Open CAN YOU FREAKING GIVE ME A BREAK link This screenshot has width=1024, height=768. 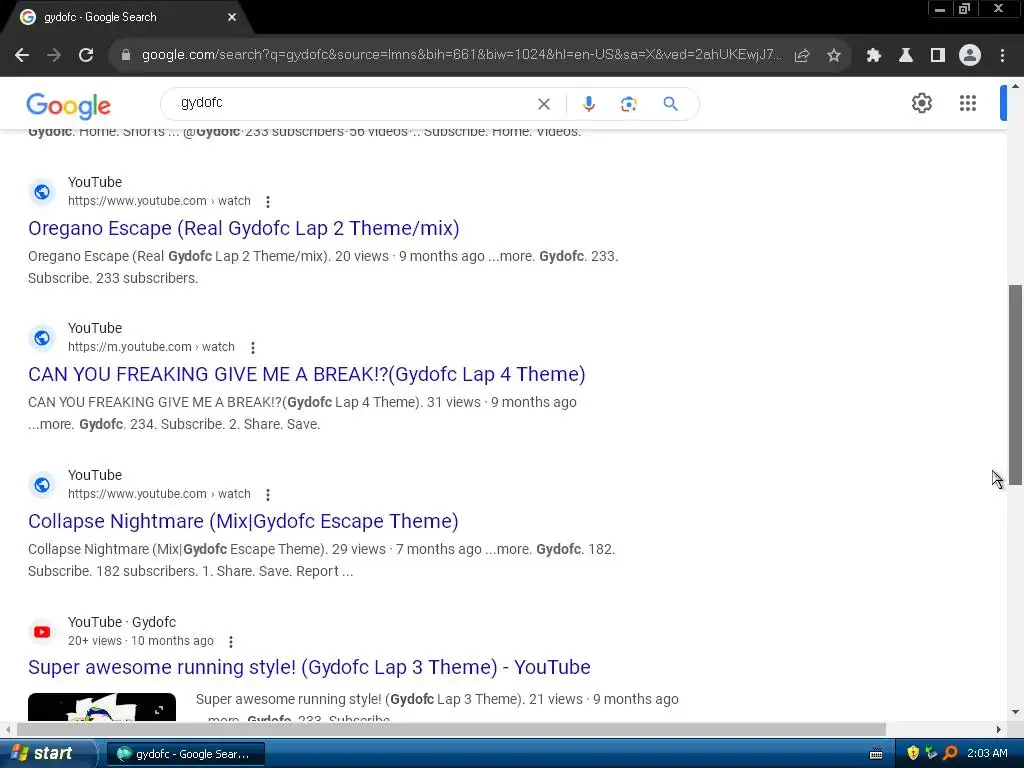point(306,374)
